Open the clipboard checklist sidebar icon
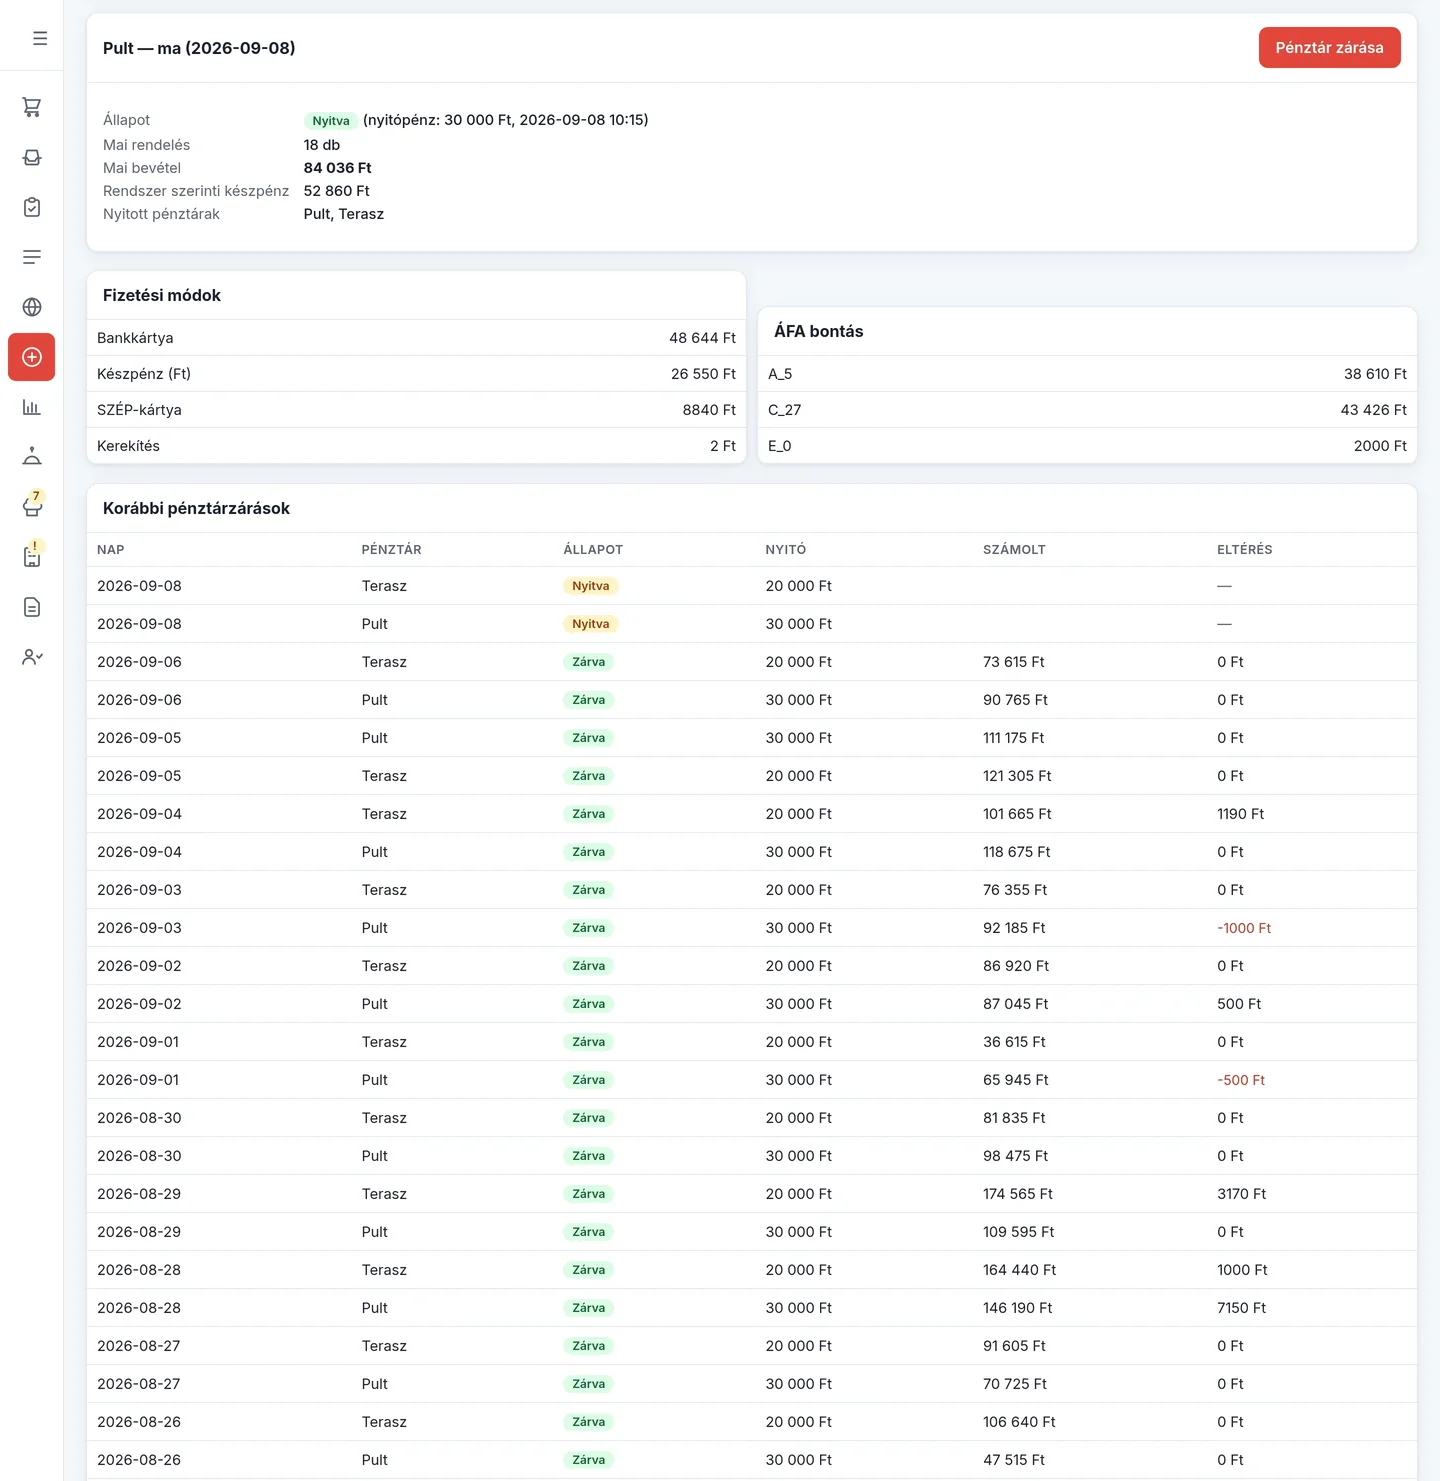This screenshot has width=1440, height=1481. pyautogui.click(x=32, y=207)
